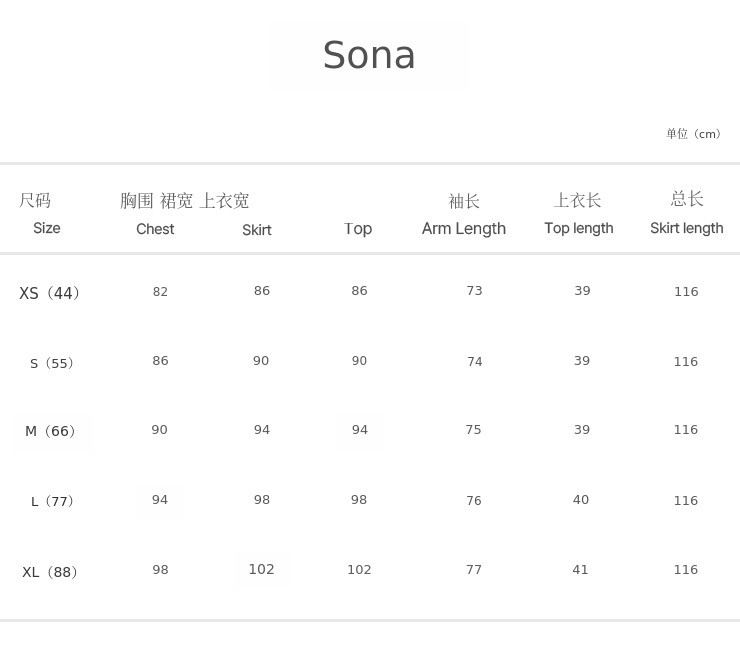The width and height of the screenshot is (740, 650).
Task: Click the XS chest value 82
Action: point(160,292)
